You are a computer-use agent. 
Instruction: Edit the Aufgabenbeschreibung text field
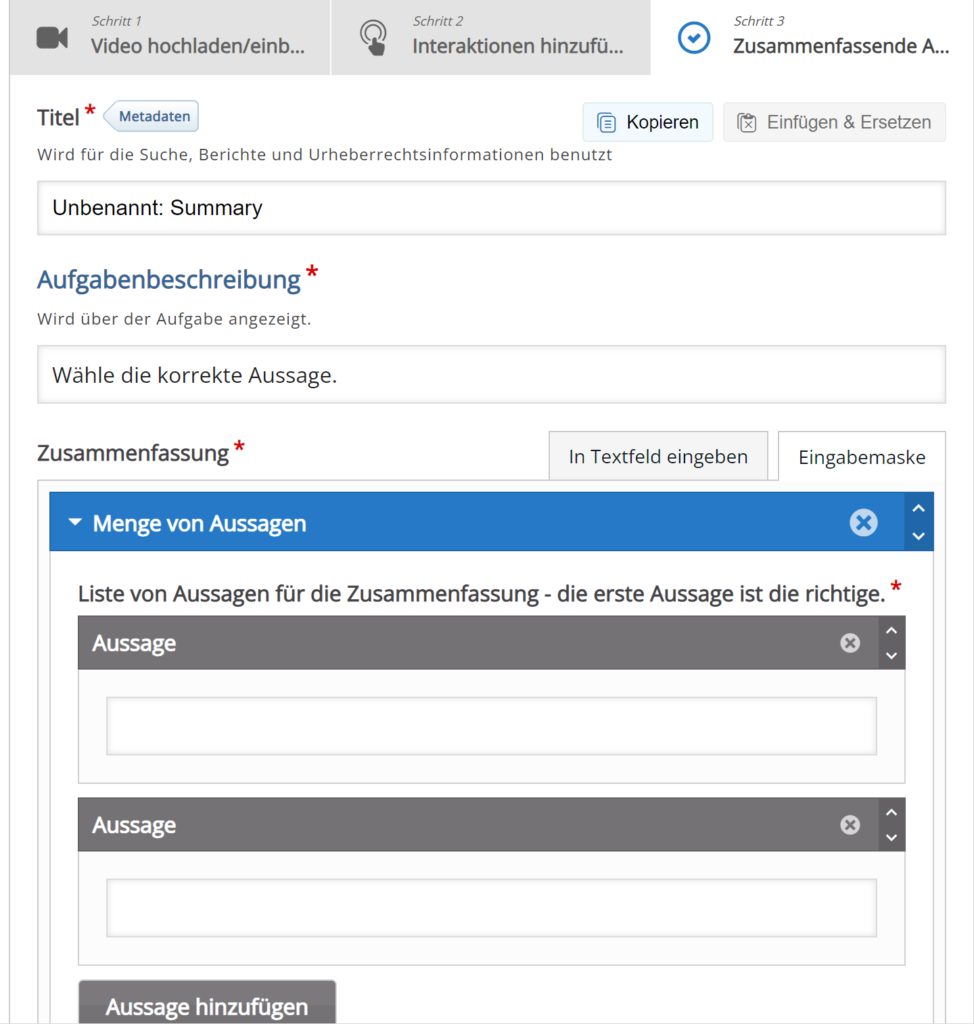point(491,375)
